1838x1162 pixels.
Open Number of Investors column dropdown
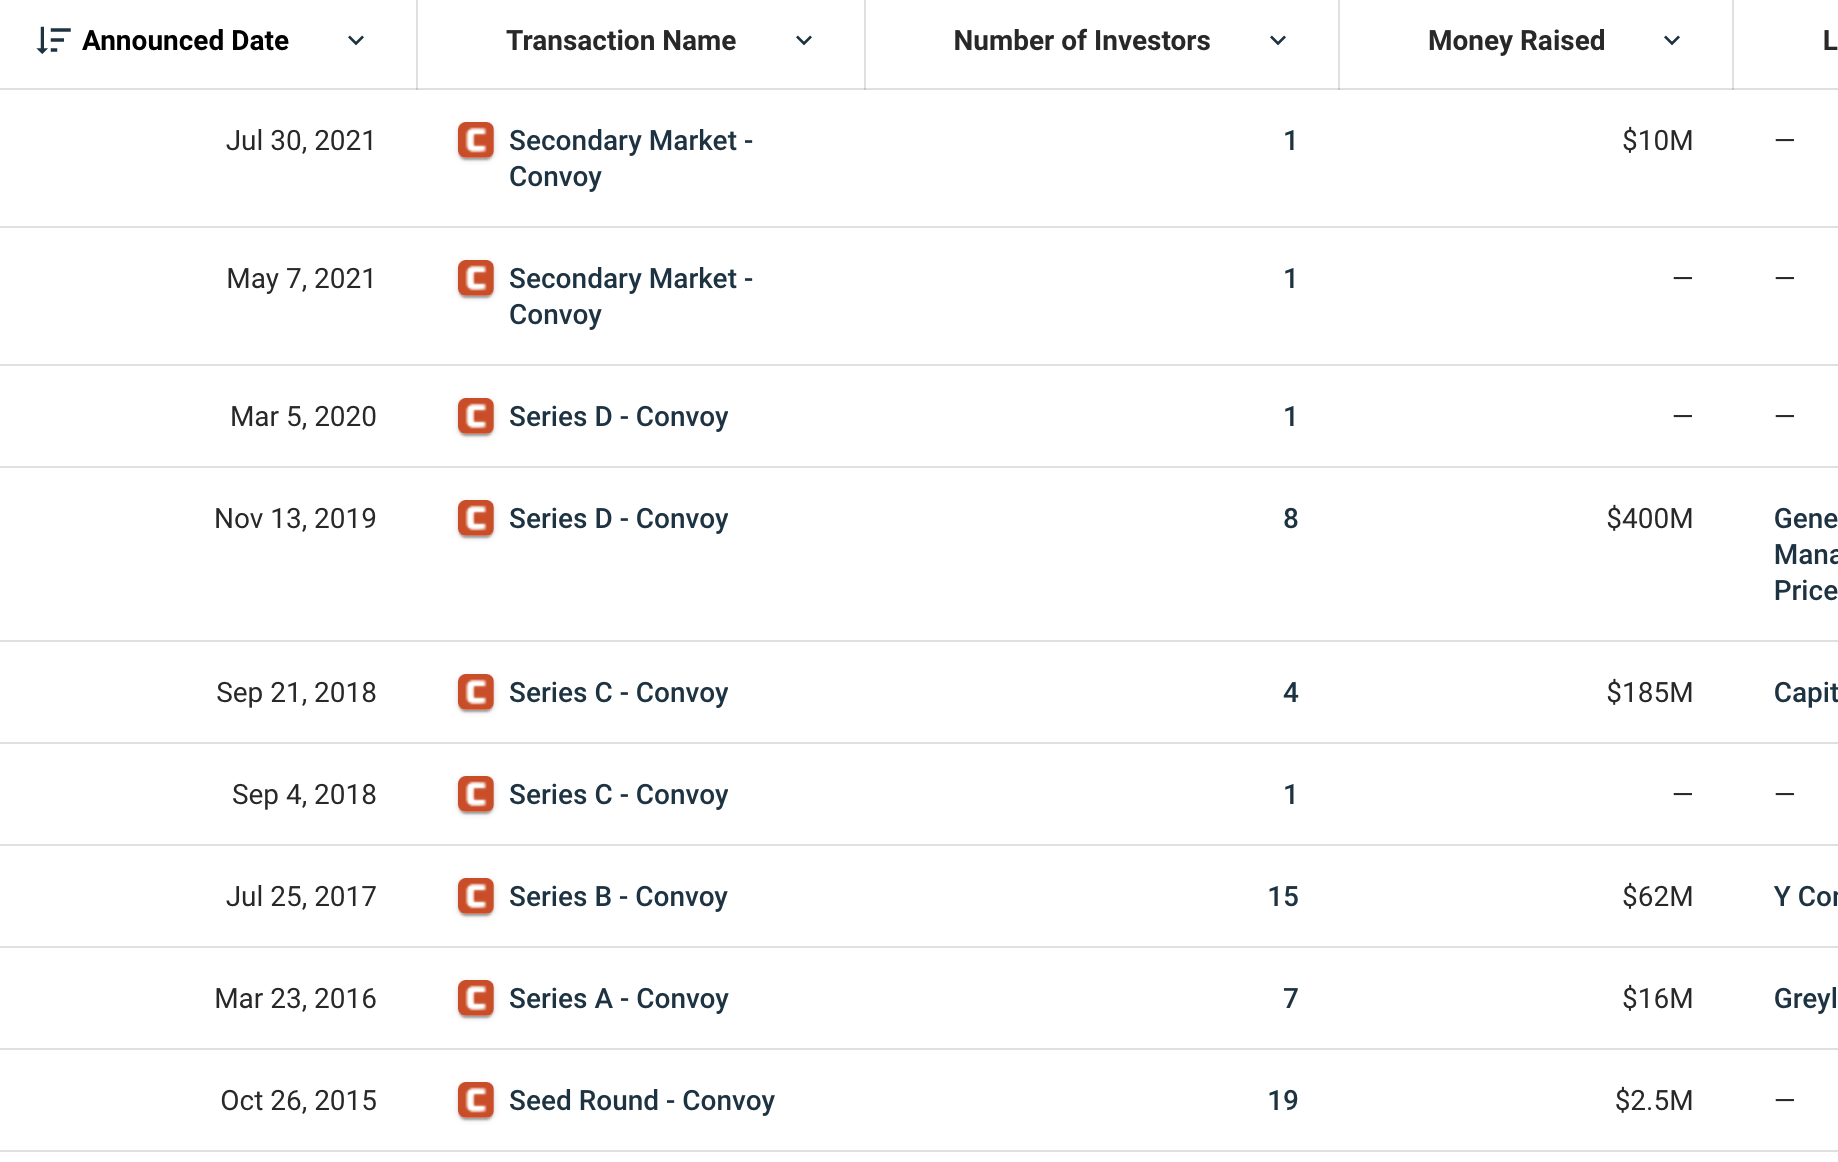point(1278,41)
